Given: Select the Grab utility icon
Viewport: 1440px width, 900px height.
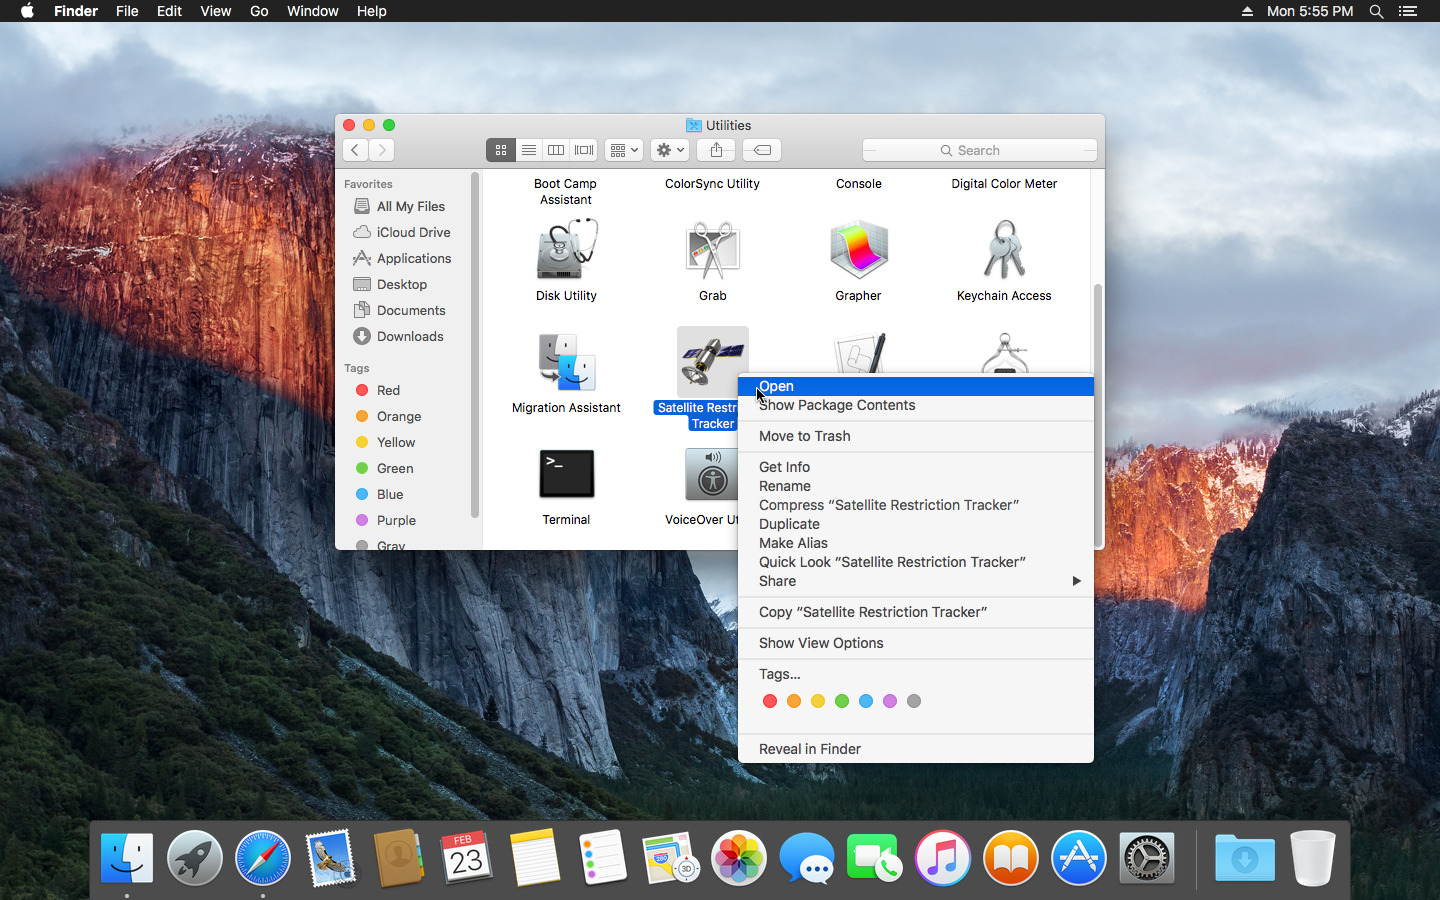Looking at the screenshot, I should point(712,250).
